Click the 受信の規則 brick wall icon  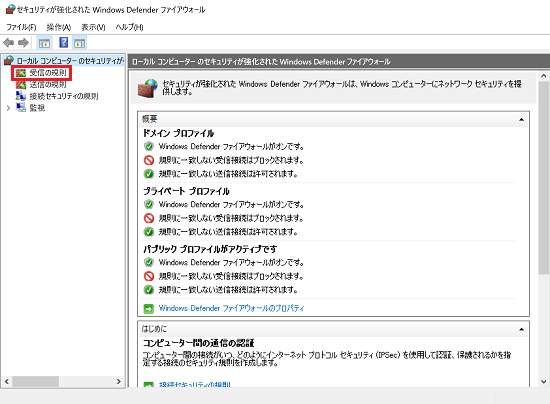click(21, 73)
